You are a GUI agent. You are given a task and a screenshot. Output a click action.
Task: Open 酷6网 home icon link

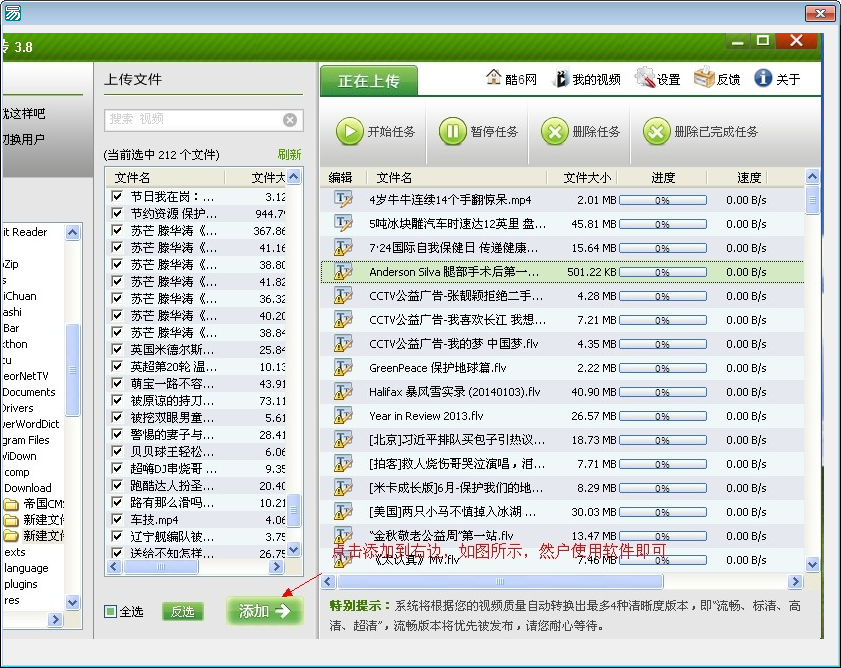click(x=494, y=78)
